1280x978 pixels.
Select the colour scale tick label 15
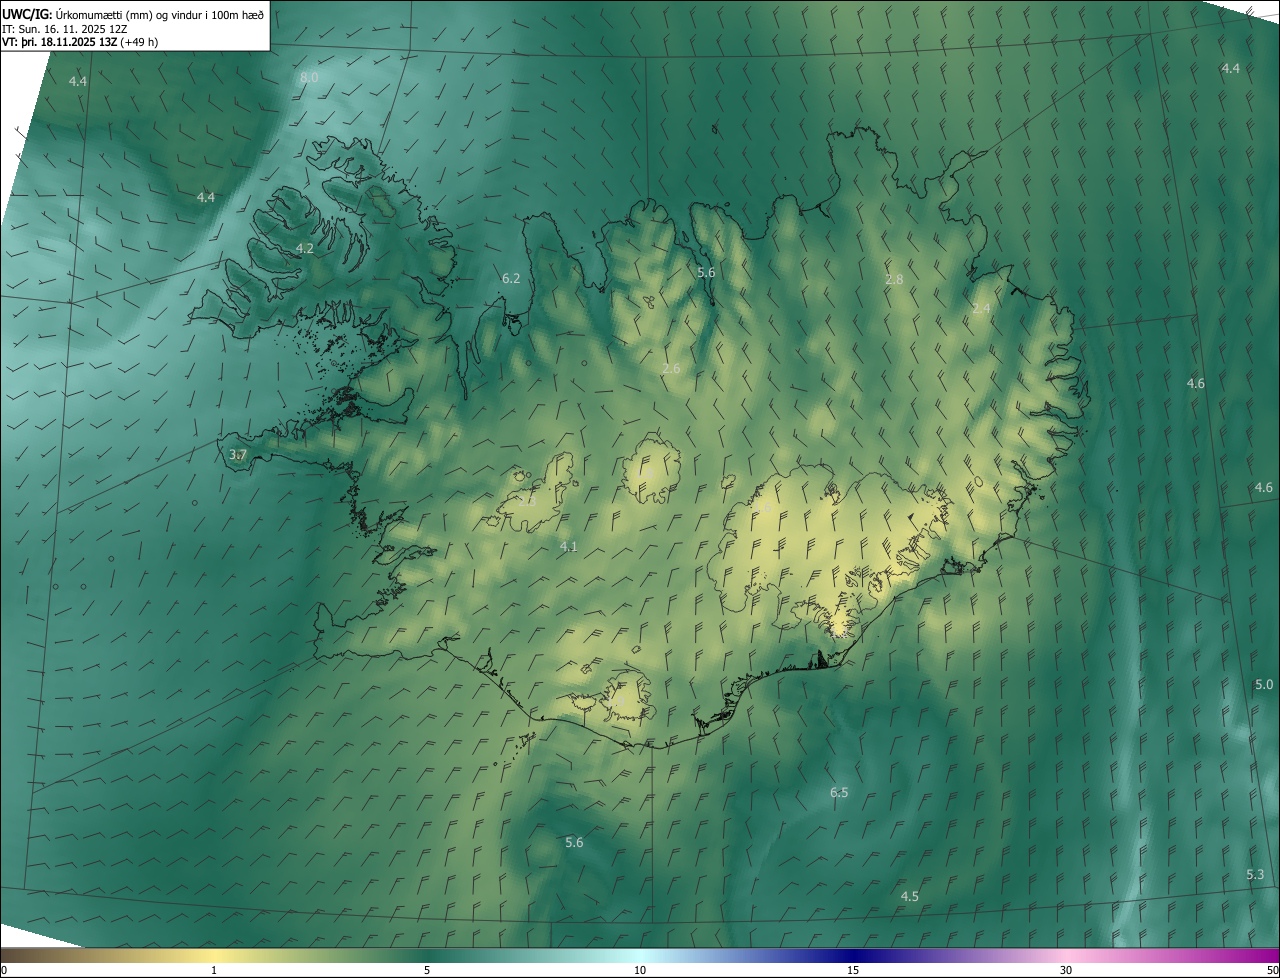[853, 970]
